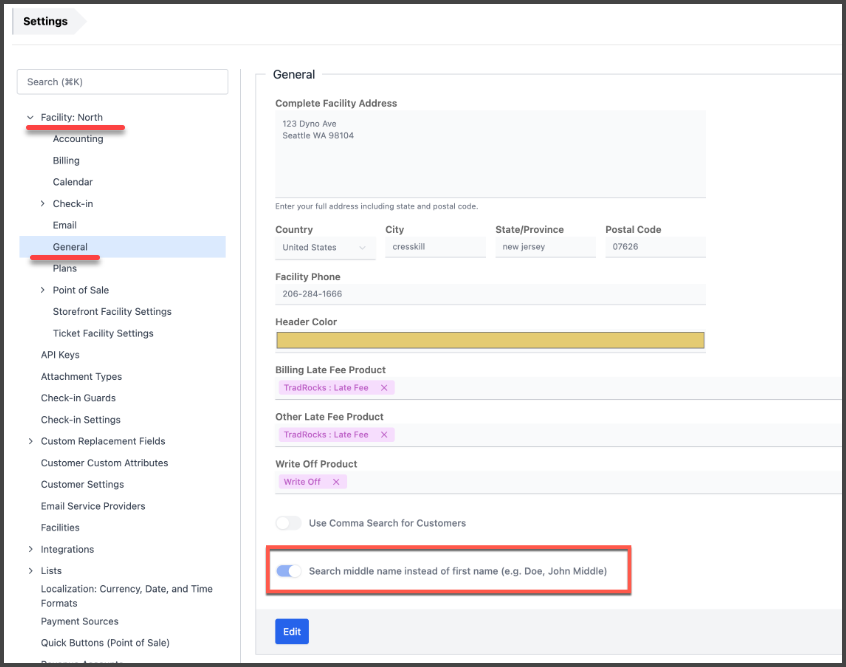Collapse the Facility: North tree section
This screenshot has height=667, width=846.
pyautogui.click(x=31, y=118)
